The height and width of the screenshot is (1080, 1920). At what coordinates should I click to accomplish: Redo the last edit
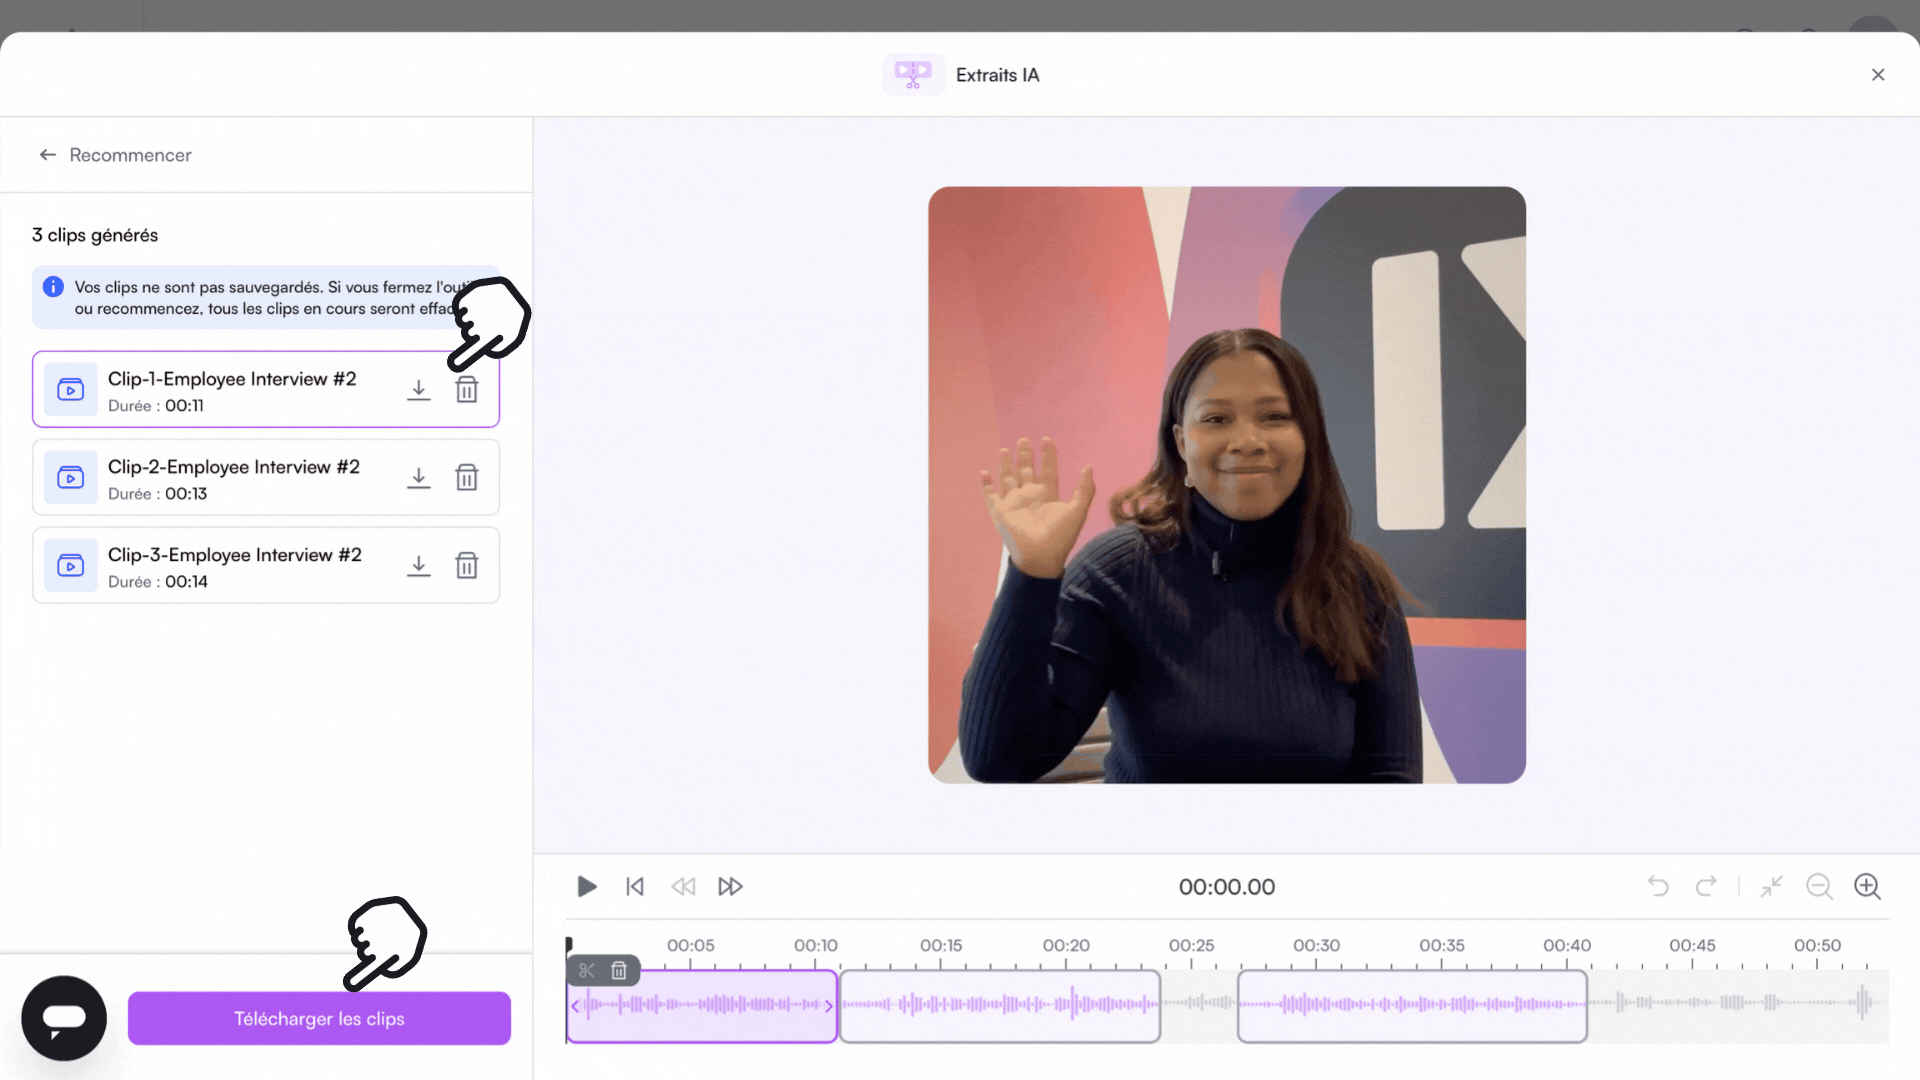tap(1706, 887)
